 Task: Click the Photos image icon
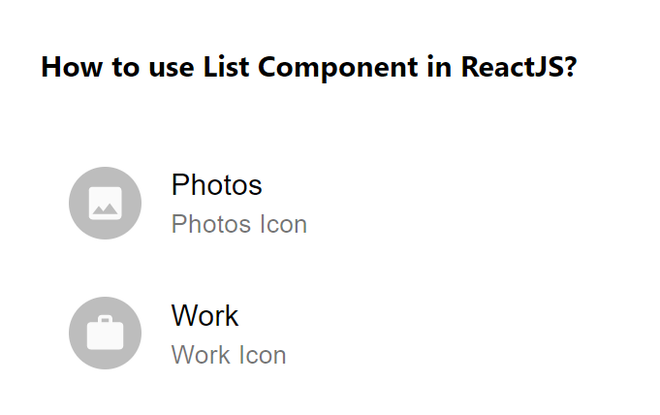point(105,203)
